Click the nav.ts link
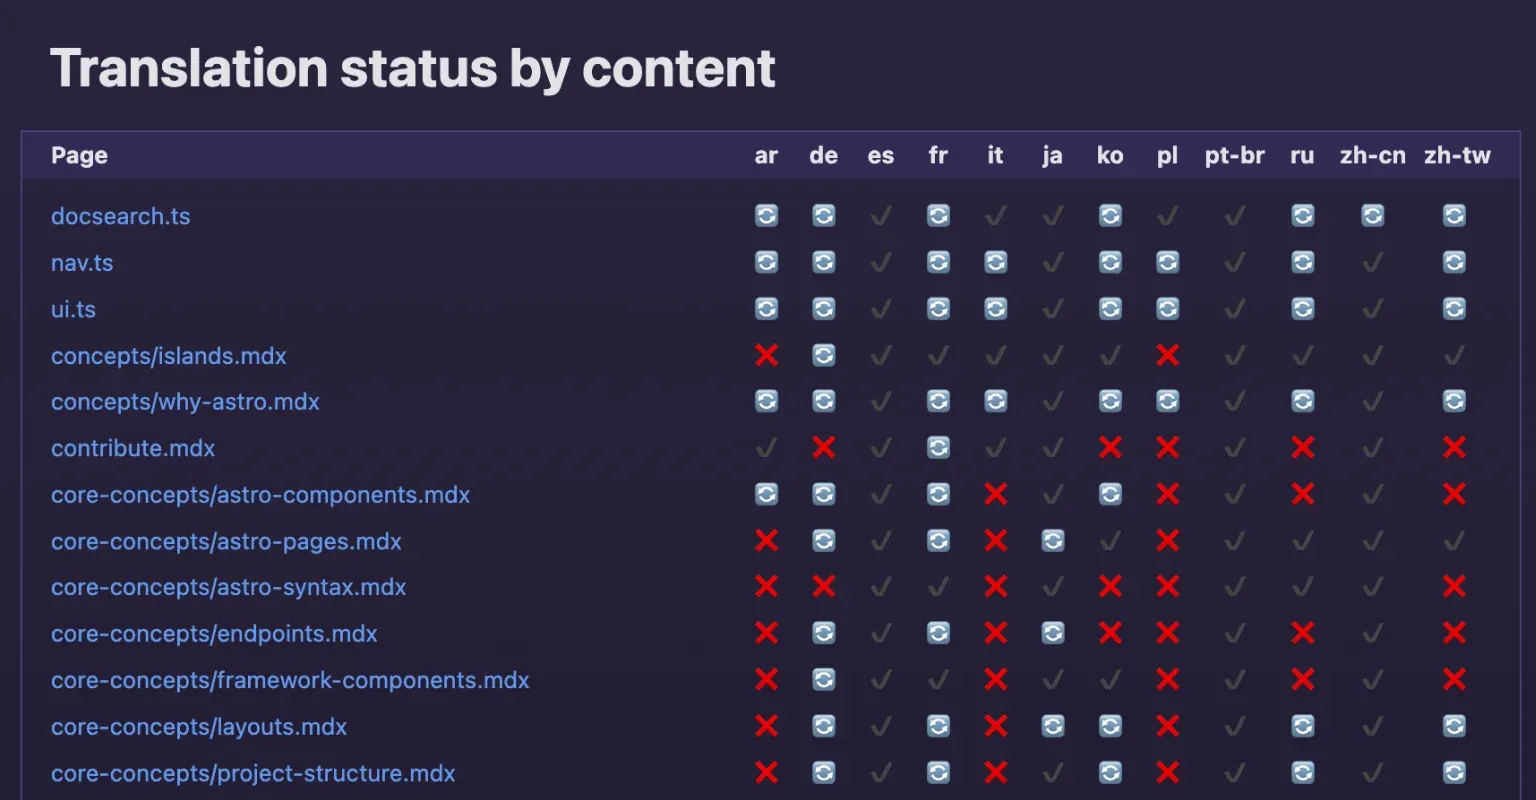The height and width of the screenshot is (800, 1536). (82, 262)
